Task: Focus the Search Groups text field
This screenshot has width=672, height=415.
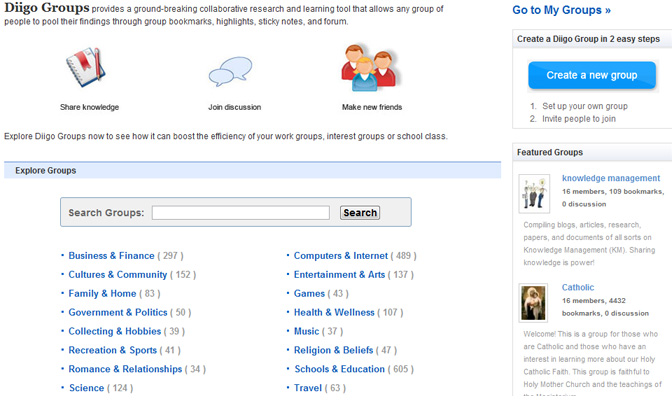Action: pos(241,213)
